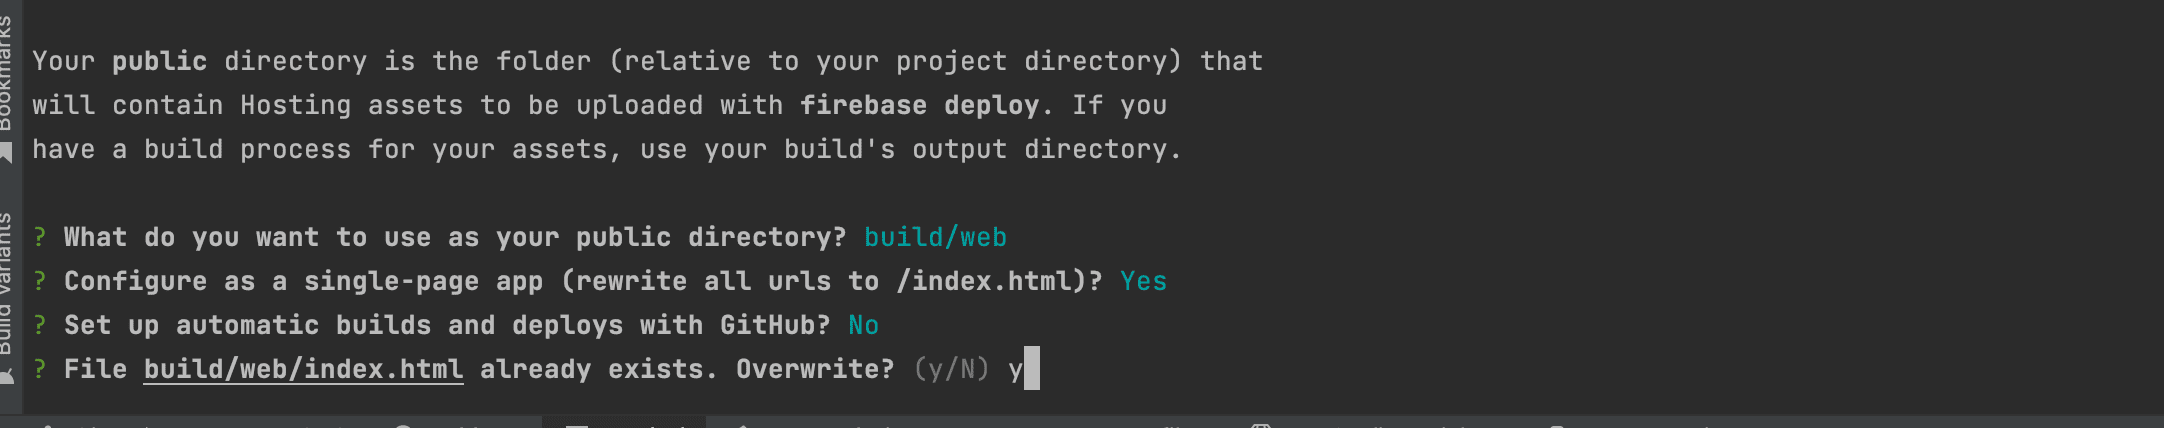The width and height of the screenshot is (2164, 428).
Task: Click the green question mark before 'Configure as'
Action: tap(39, 281)
